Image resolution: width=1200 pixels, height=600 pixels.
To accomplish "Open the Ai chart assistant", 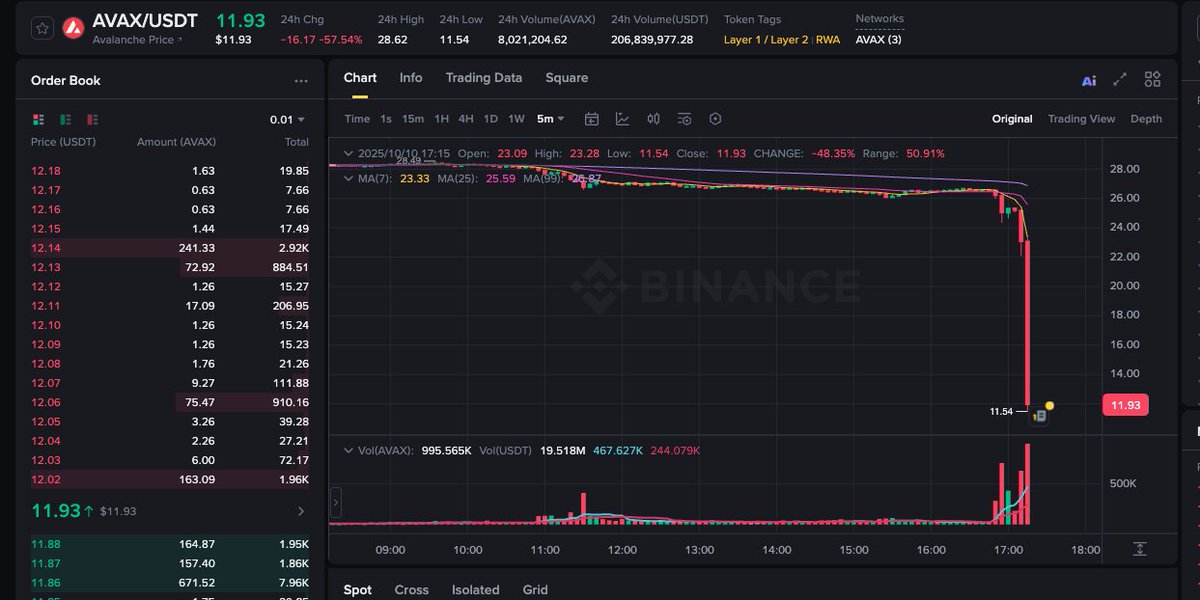I will tap(1089, 80).
